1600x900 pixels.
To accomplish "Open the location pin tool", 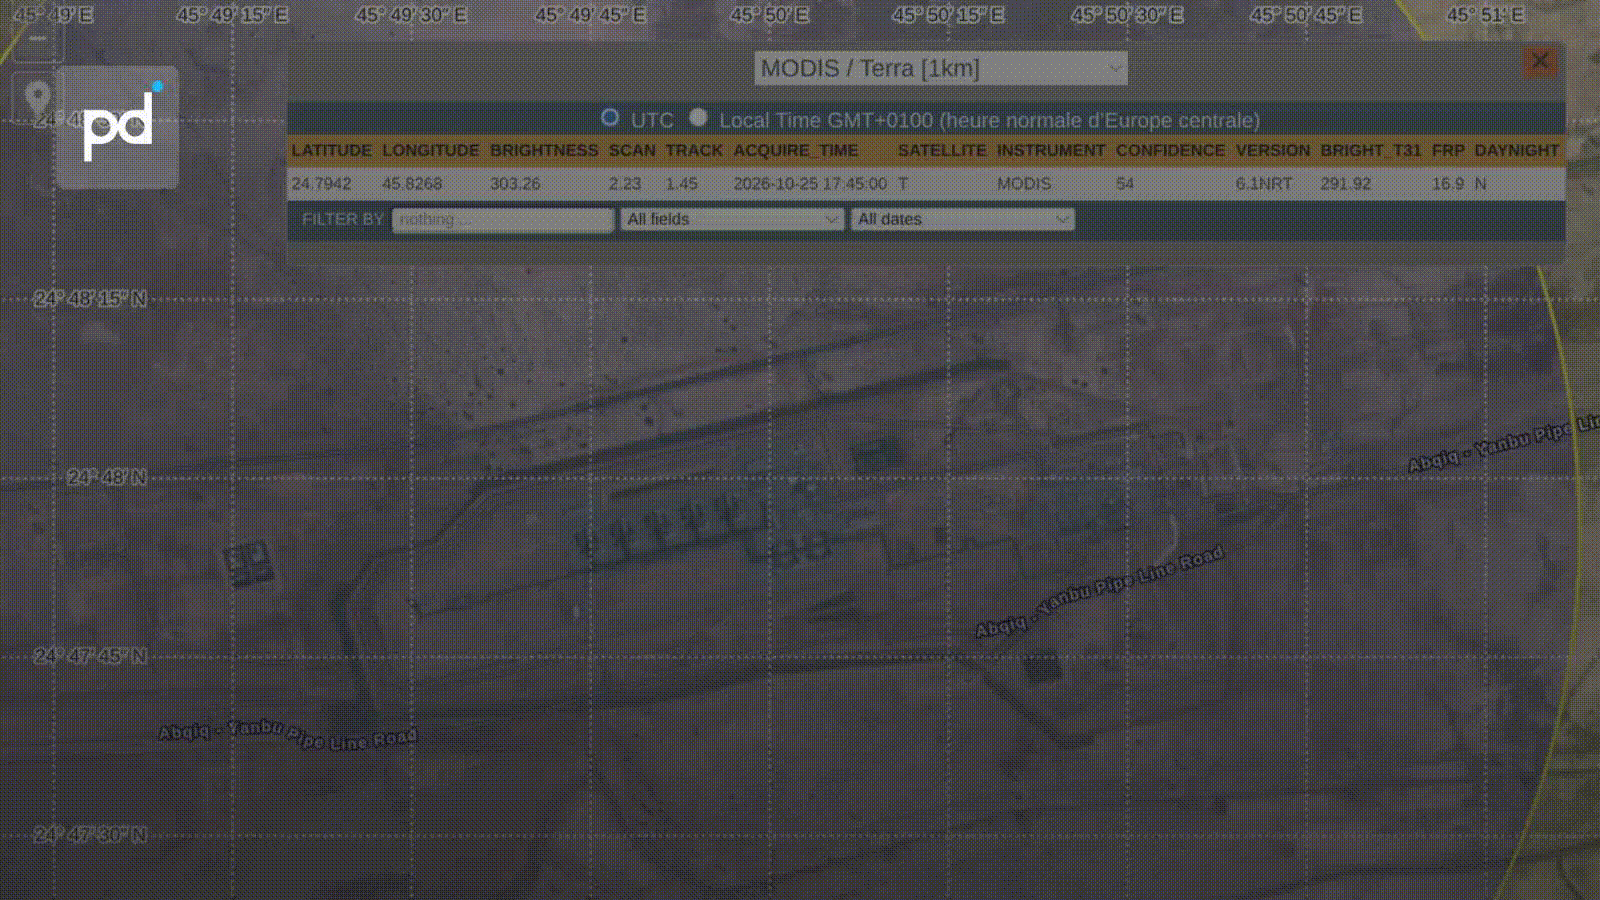I will coord(37,99).
